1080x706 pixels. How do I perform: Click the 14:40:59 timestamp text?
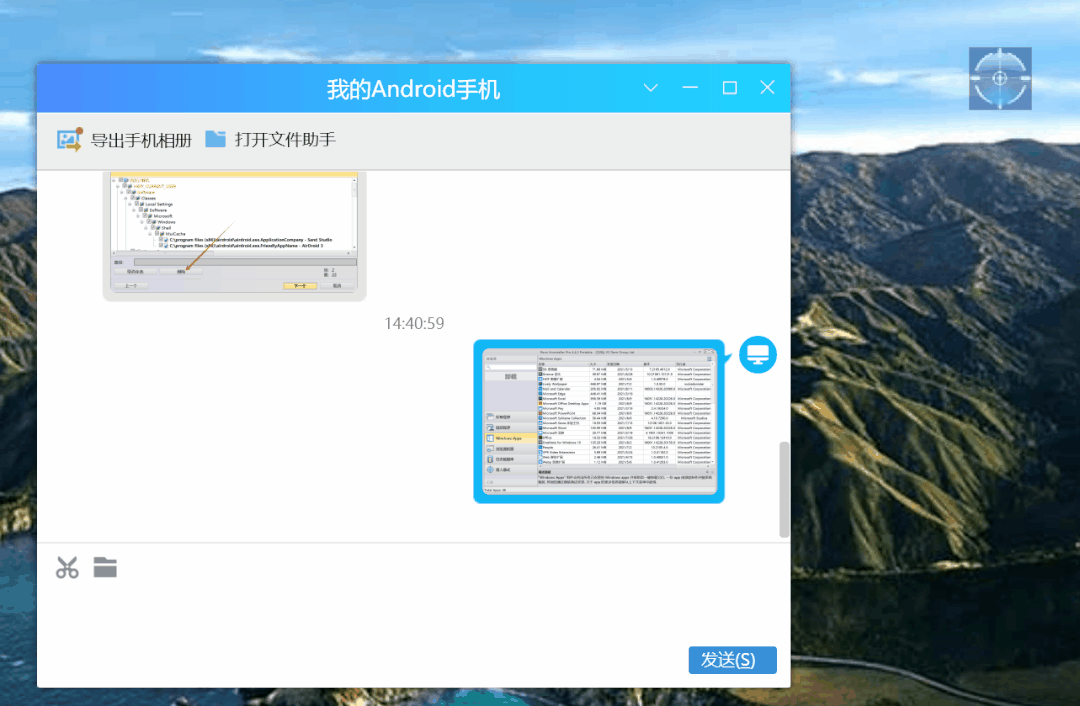414,323
